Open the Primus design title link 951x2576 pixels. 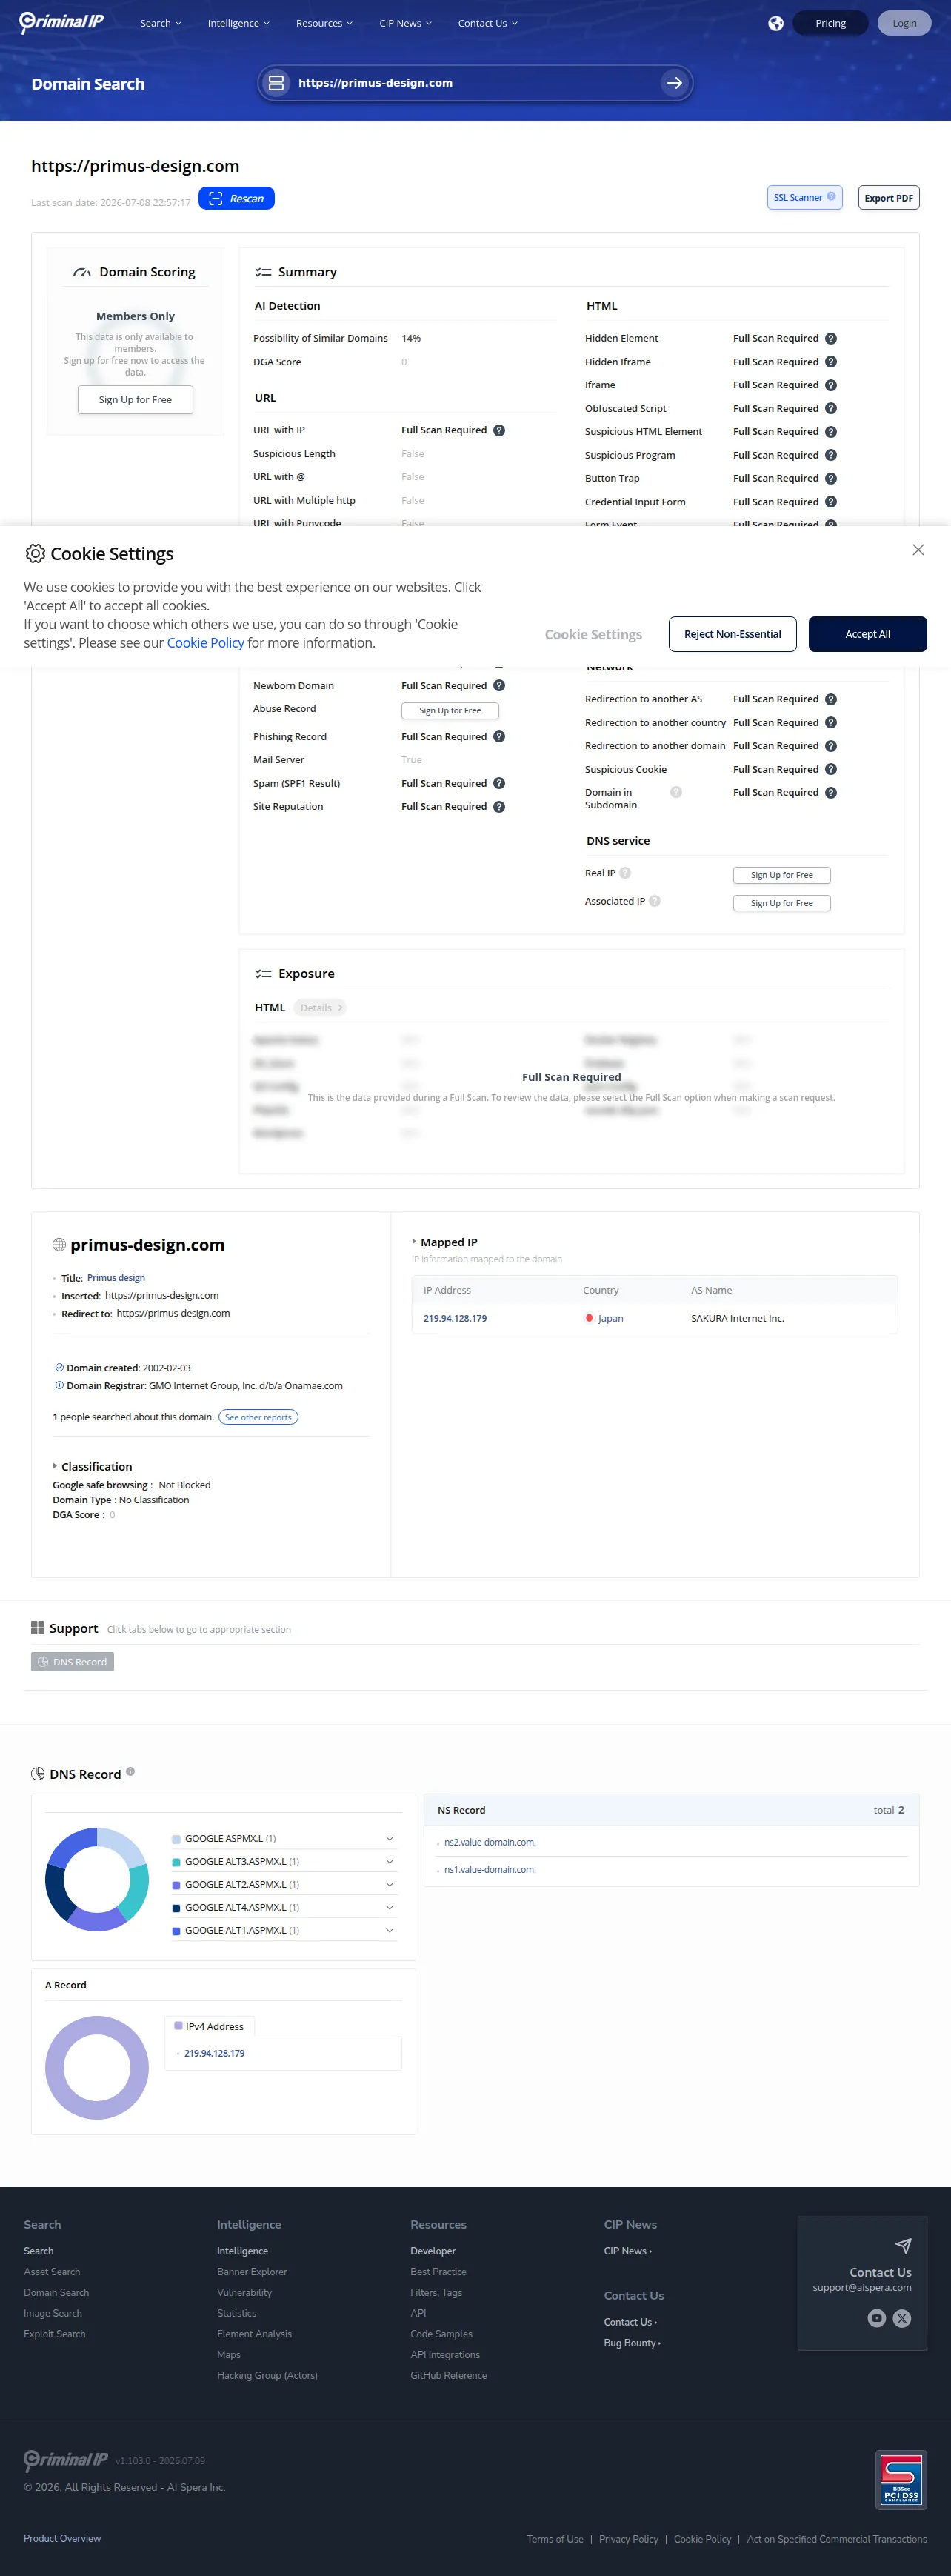tap(116, 1278)
